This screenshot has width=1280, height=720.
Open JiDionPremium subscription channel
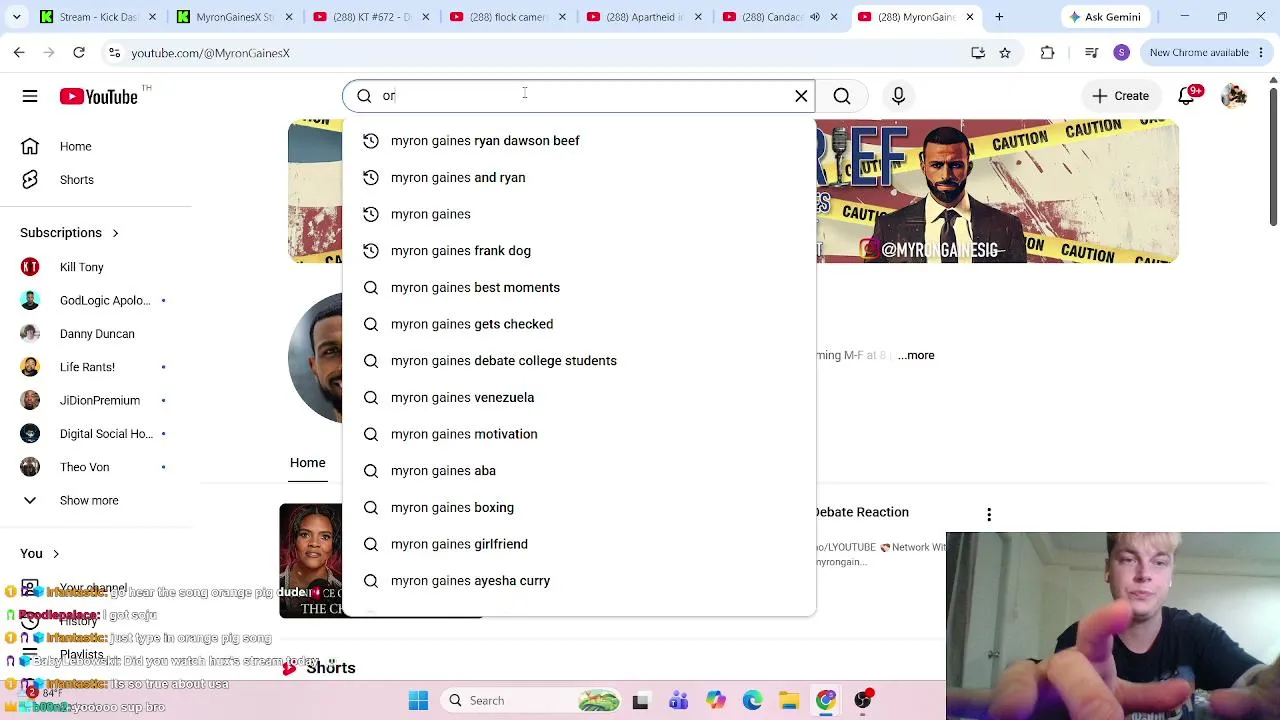[x=96, y=401]
